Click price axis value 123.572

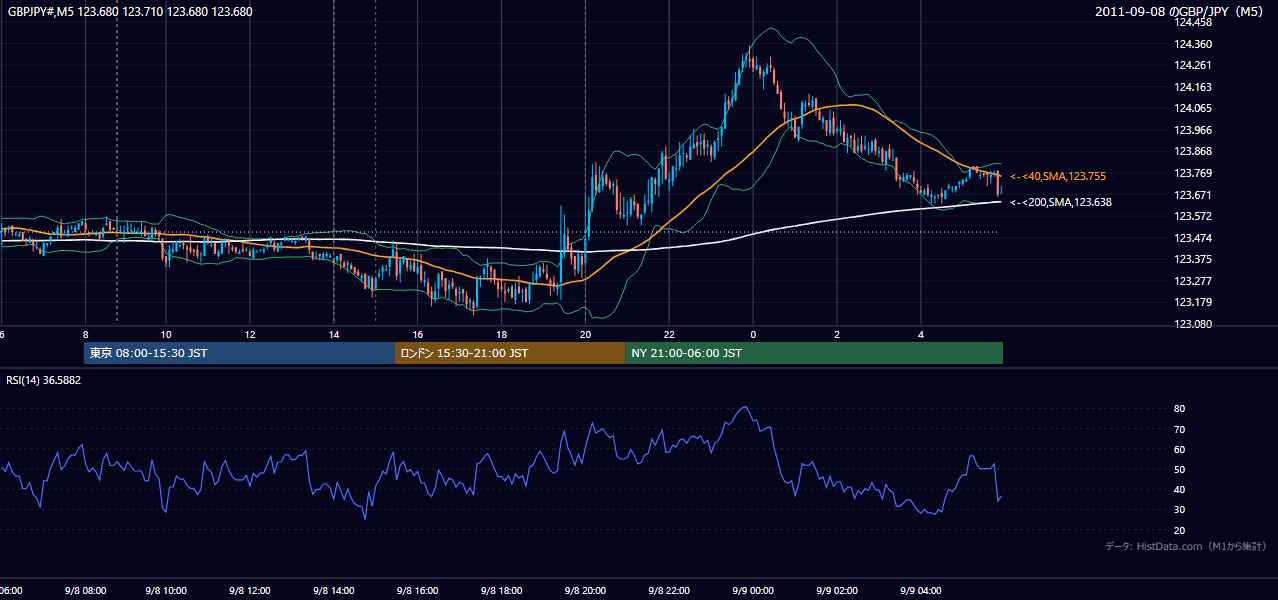click(x=1194, y=216)
